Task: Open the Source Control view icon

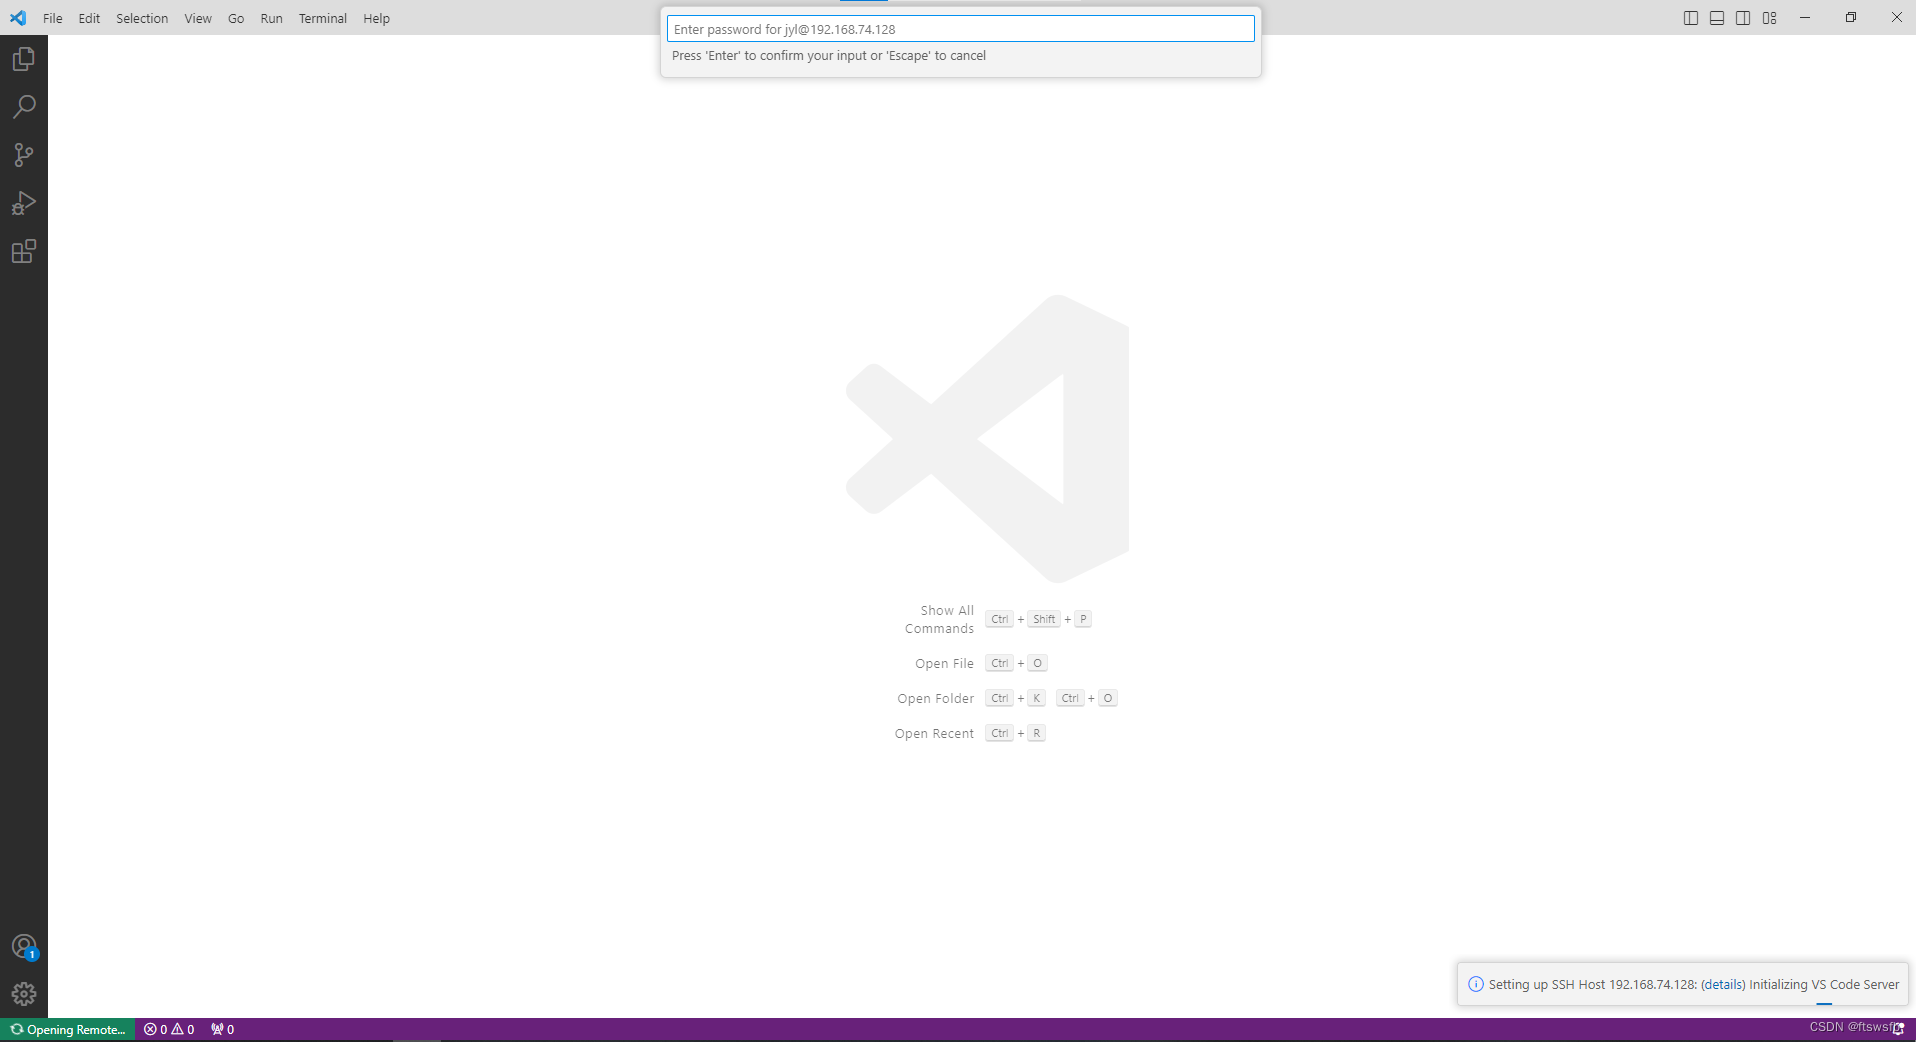Action: tap(24, 155)
